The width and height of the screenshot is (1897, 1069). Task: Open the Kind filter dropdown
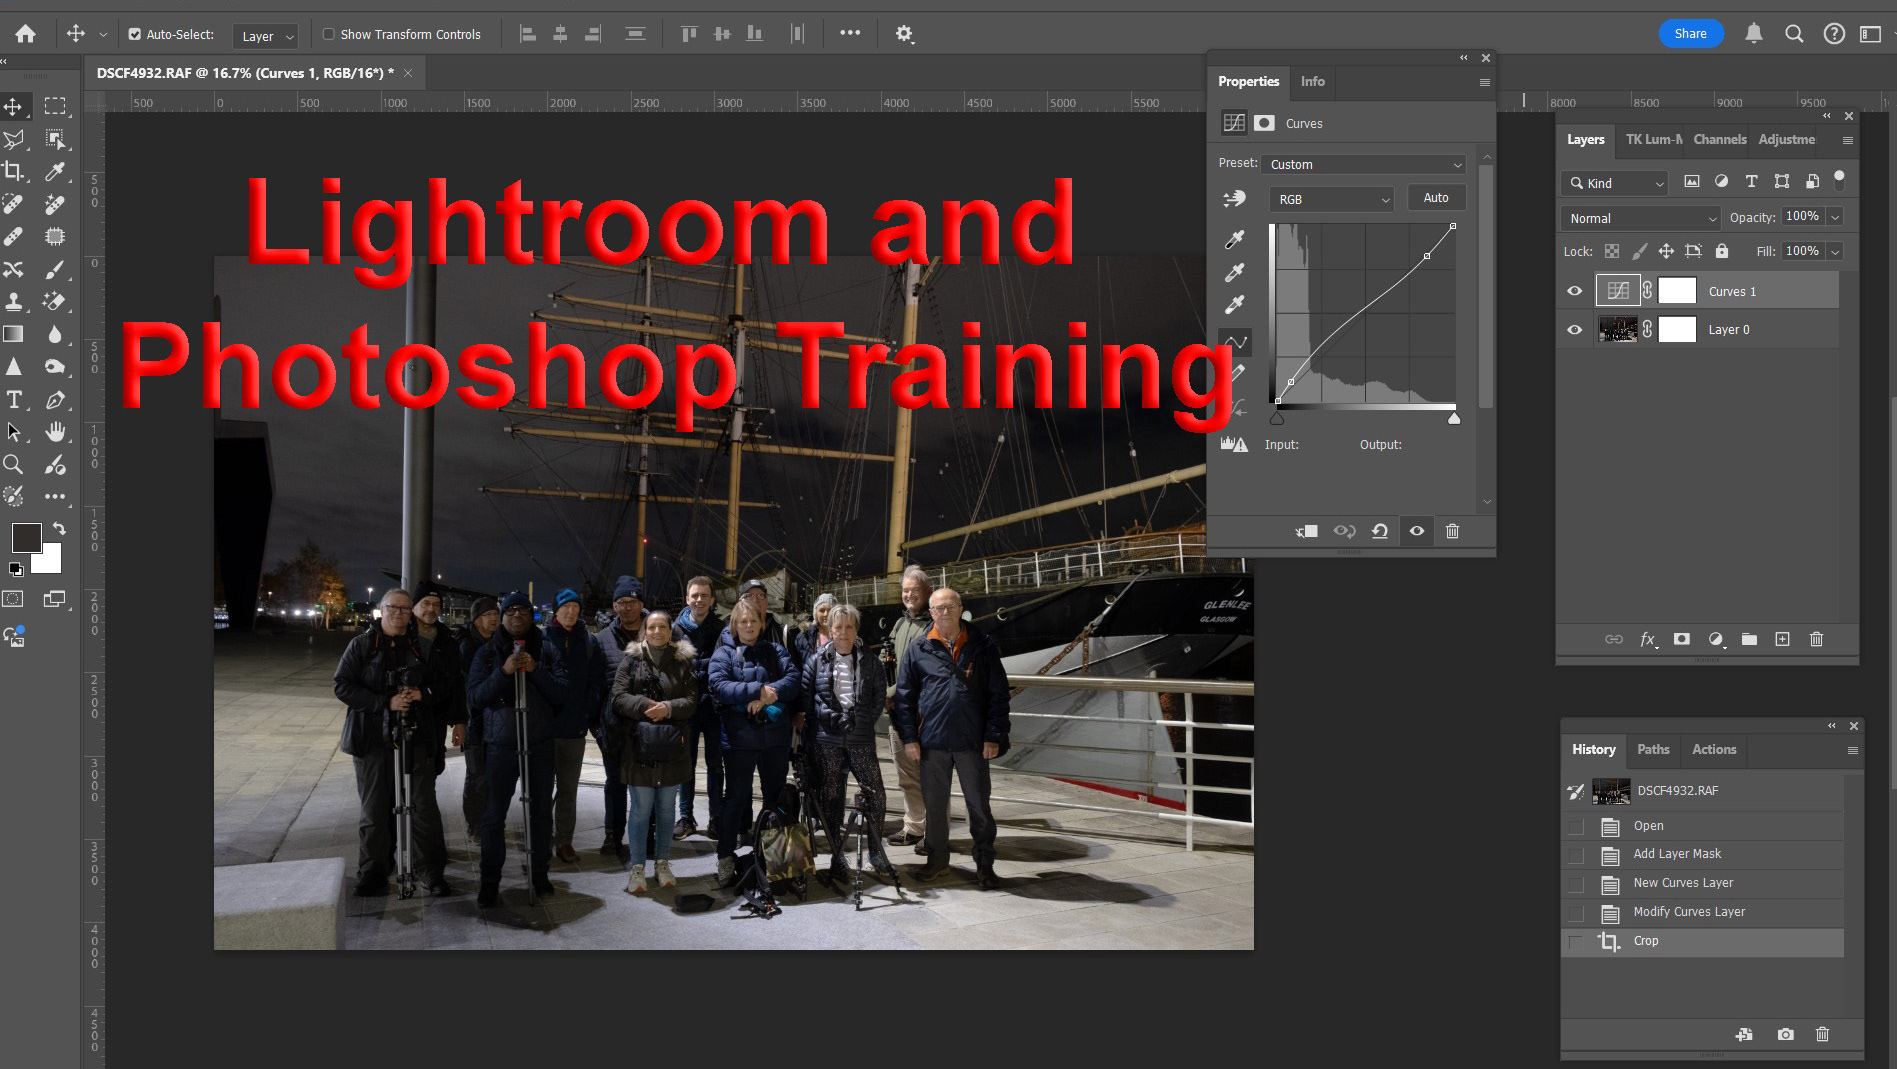(x=1614, y=183)
